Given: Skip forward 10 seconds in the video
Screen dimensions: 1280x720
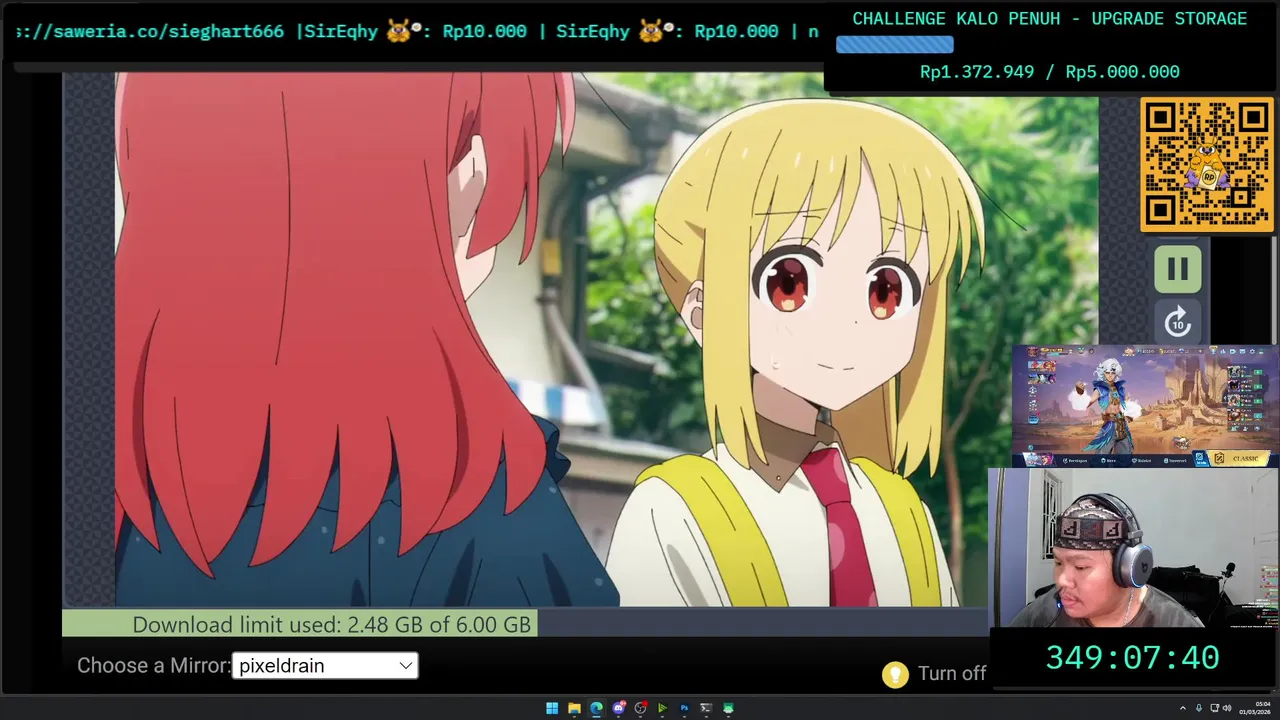Looking at the screenshot, I should 1178,322.
